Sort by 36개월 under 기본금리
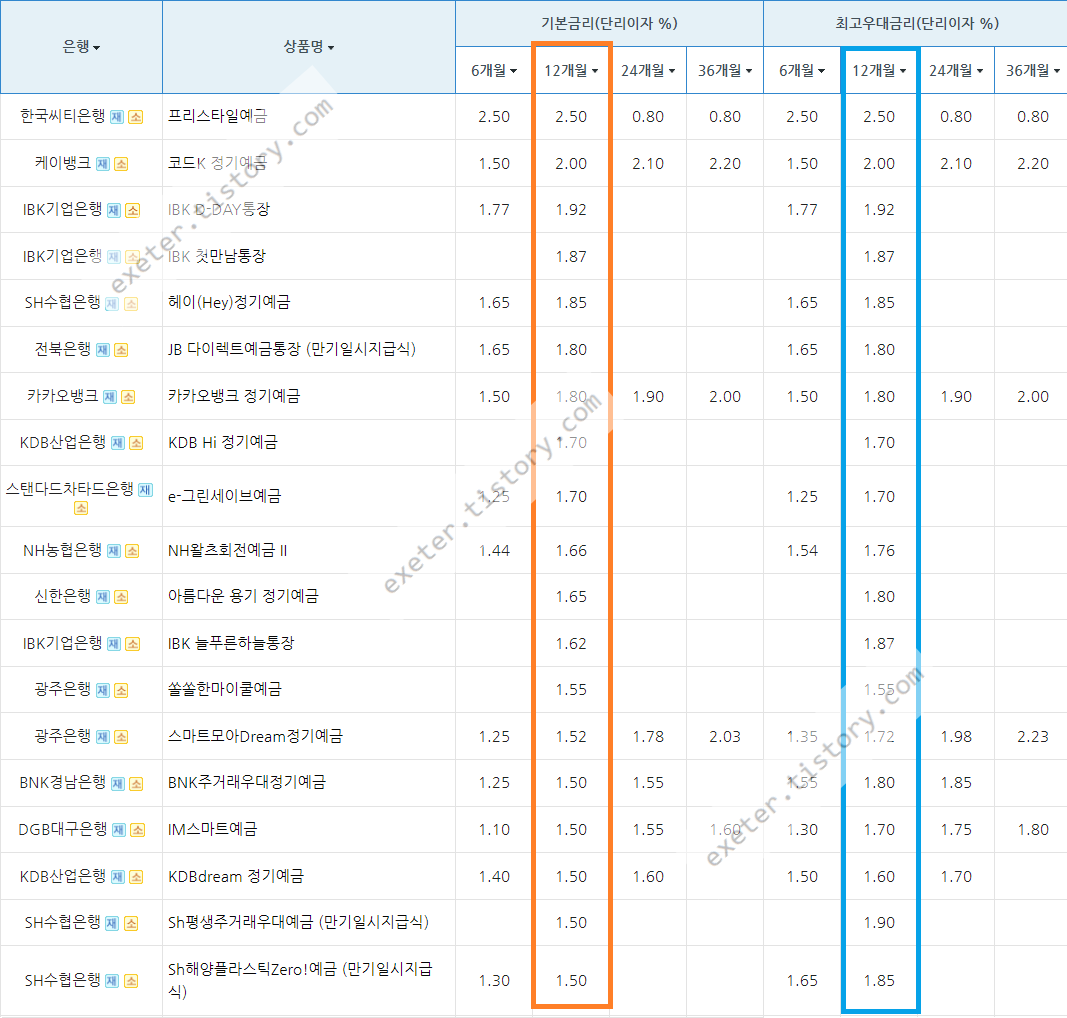 725,70
